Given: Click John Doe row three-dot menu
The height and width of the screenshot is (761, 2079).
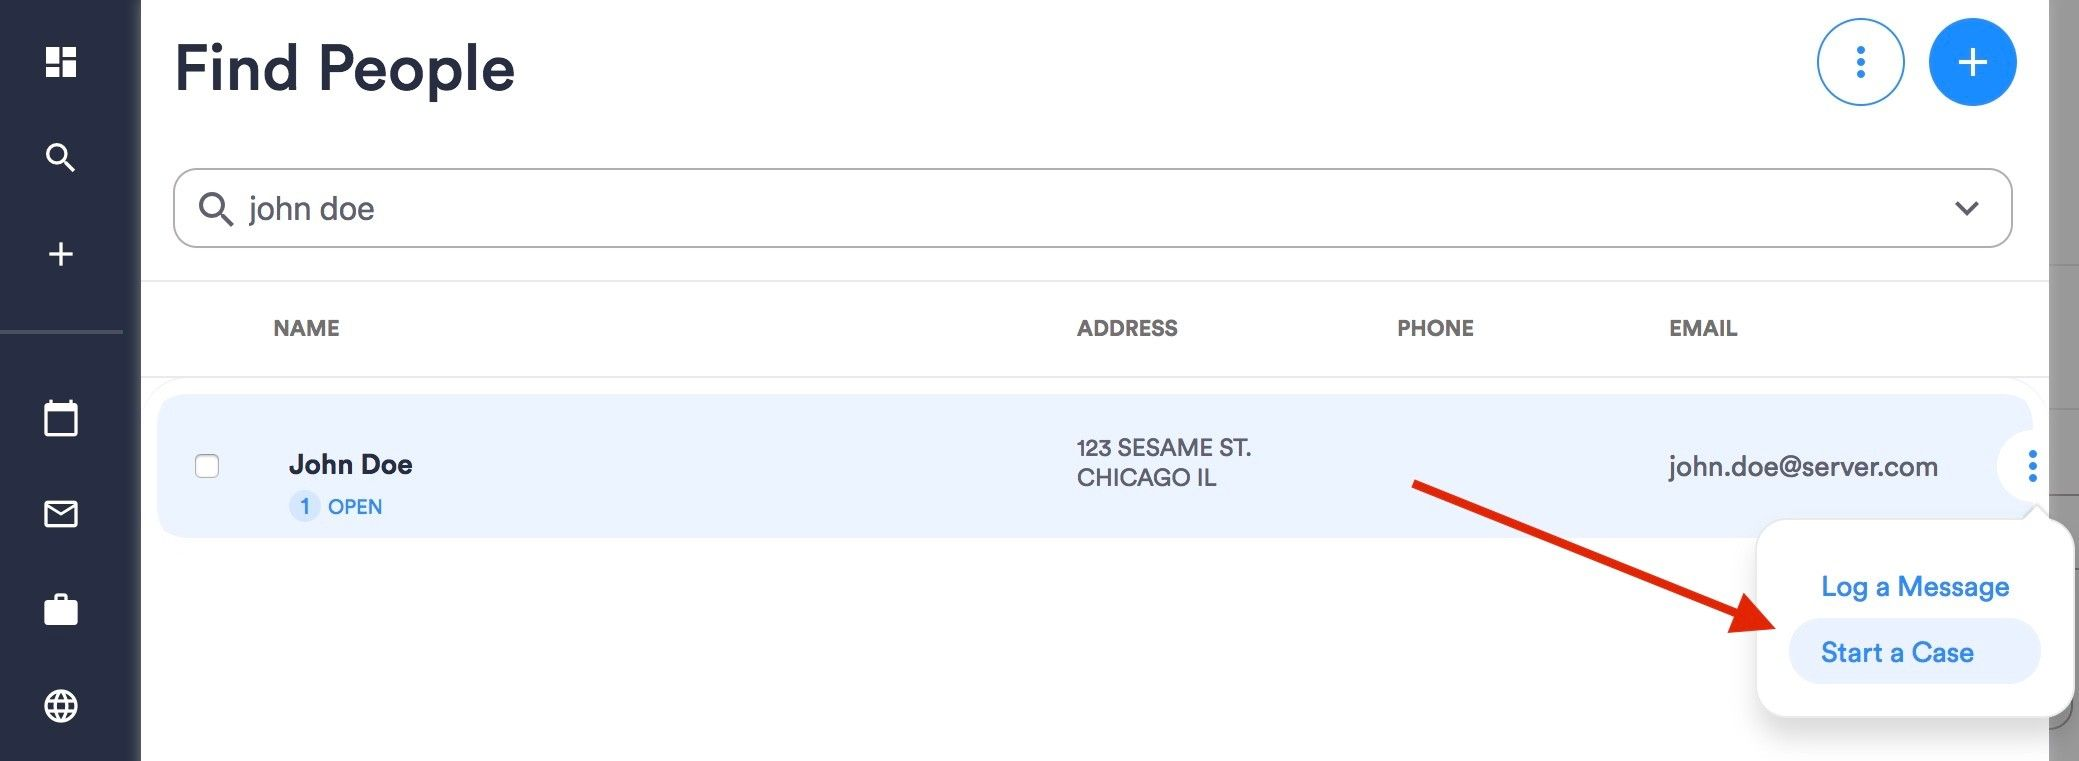Looking at the screenshot, I should click(2032, 466).
